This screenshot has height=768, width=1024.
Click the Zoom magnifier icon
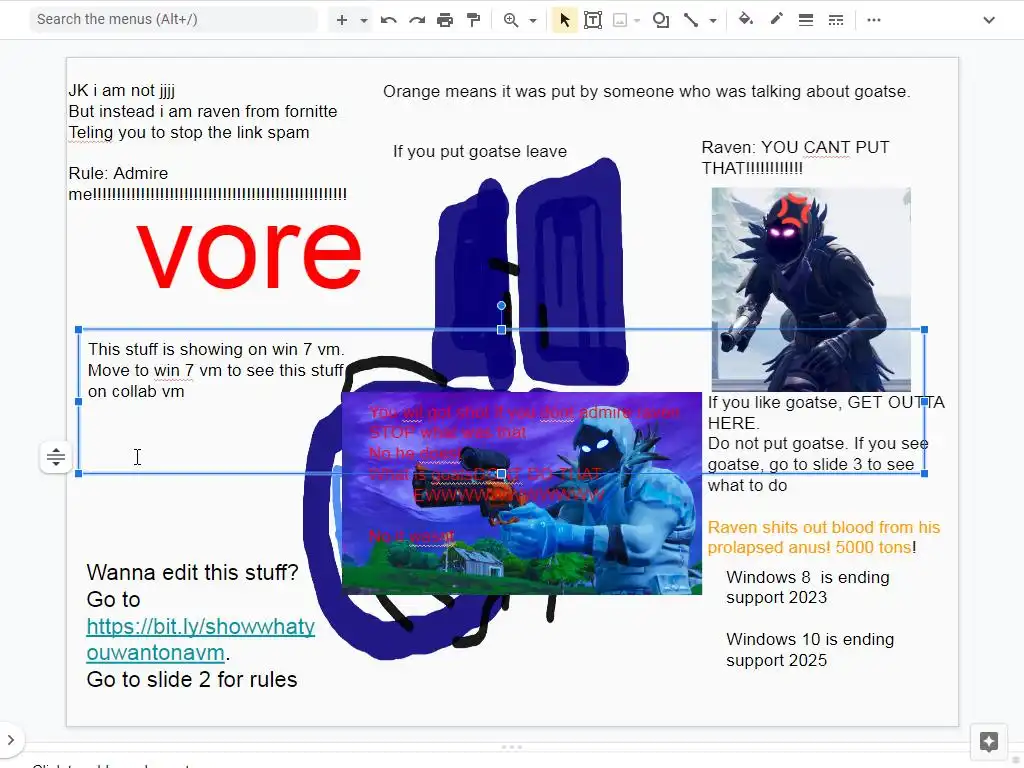(x=511, y=20)
